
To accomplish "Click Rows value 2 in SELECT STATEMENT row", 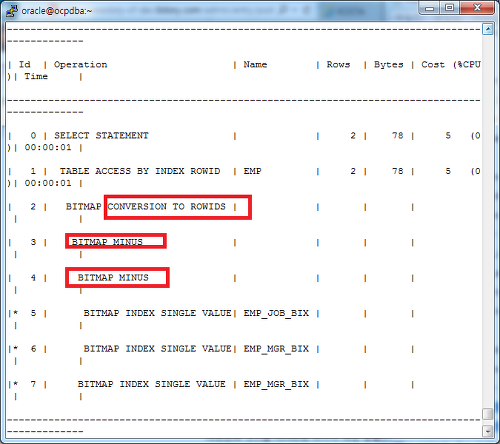I will 353,136.
